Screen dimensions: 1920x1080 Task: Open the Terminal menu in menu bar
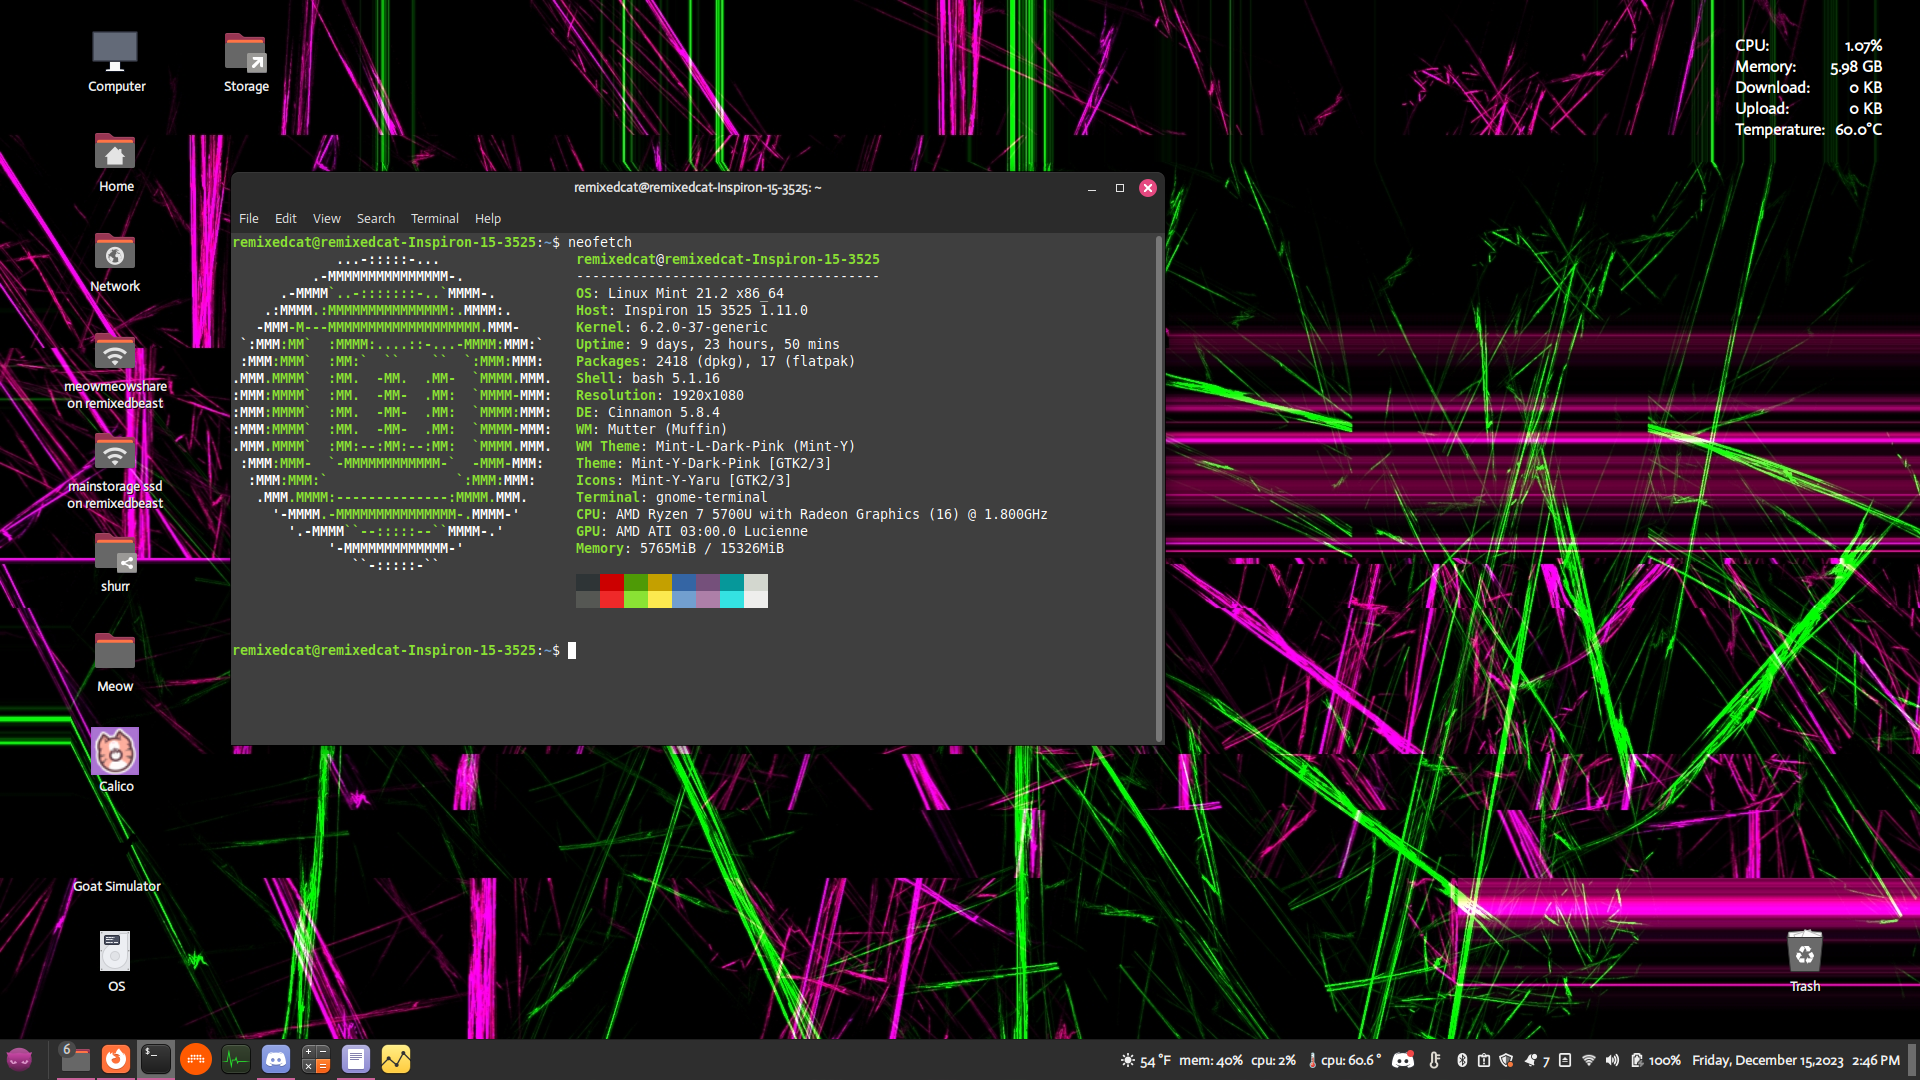tap(435, 218)
